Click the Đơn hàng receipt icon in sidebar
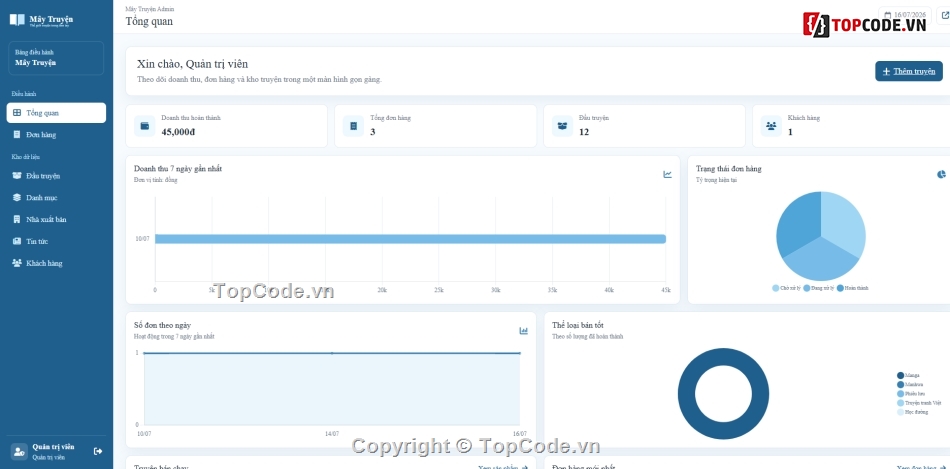This screenshot has width=950, height=469. click(x=17, y=135)
